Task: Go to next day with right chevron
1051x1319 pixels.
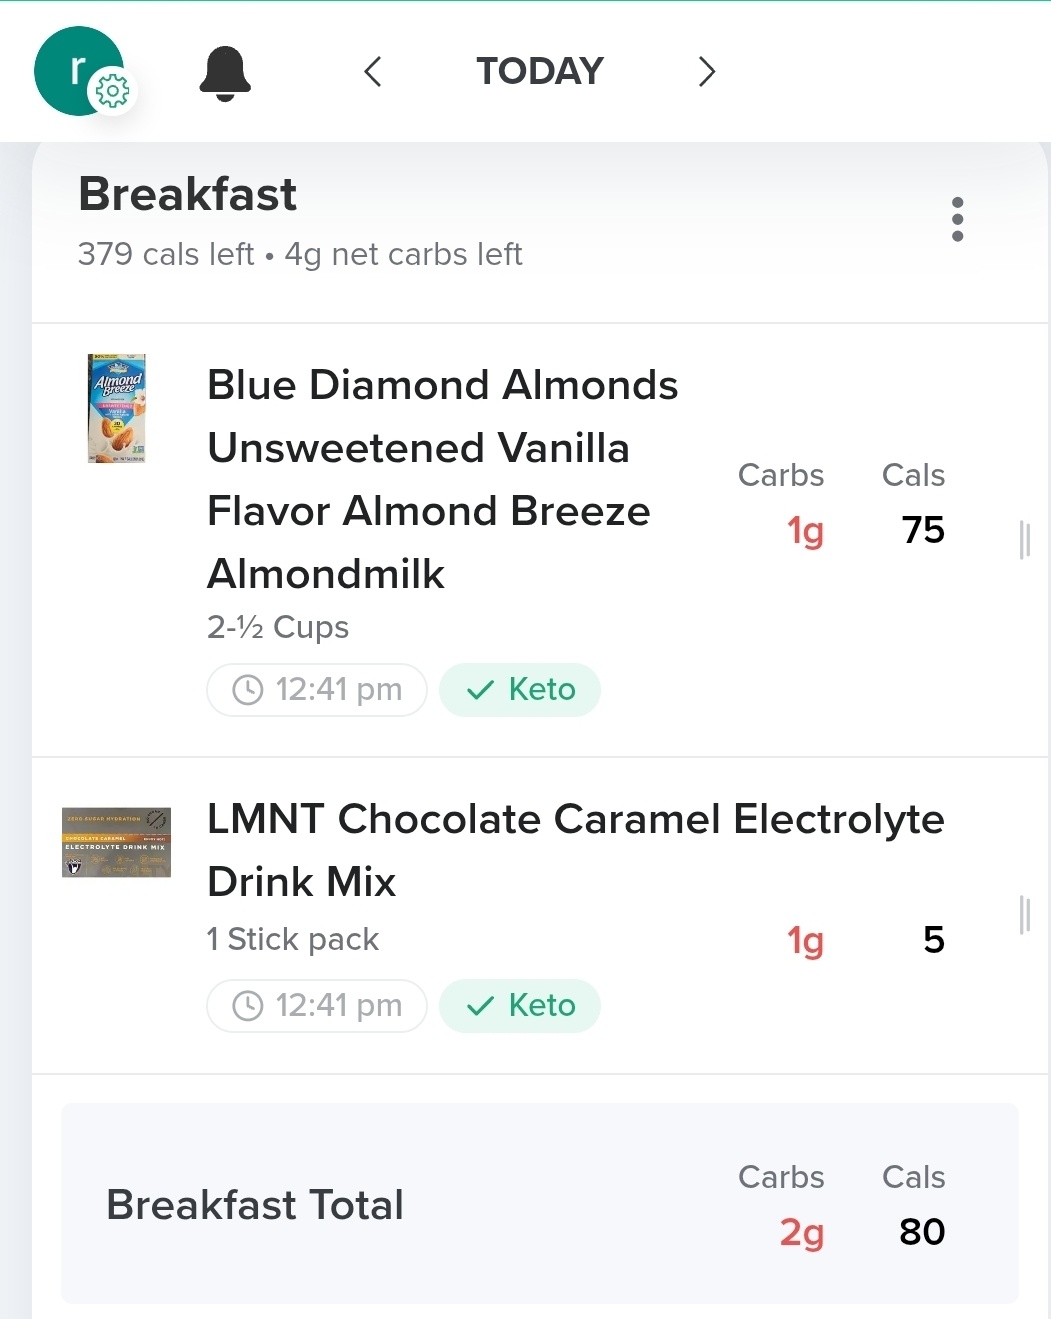Action: pos(707,71)
